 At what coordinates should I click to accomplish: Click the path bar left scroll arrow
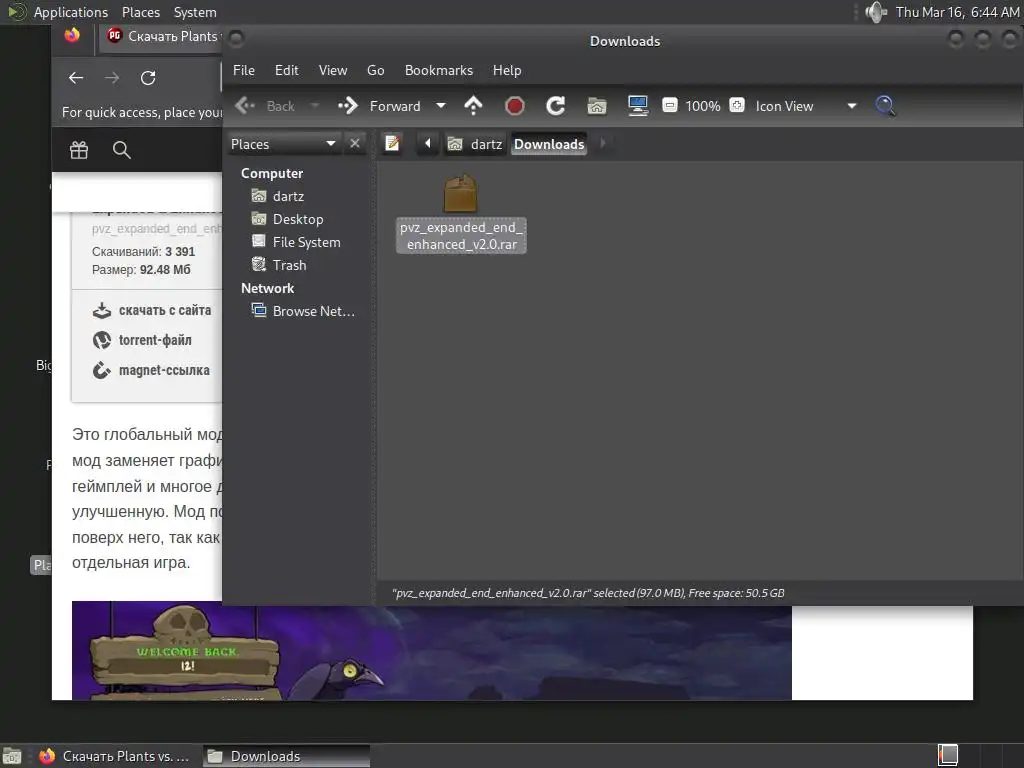427,143
